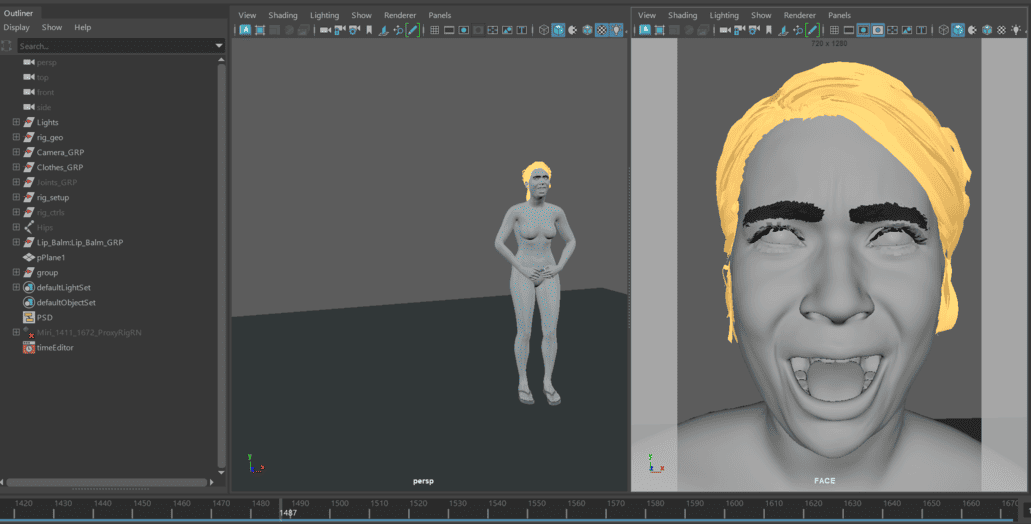Open the Outliner search filter dropdown arrow
The width and height of the screenshot is (1031, 524).
[219, 46]
